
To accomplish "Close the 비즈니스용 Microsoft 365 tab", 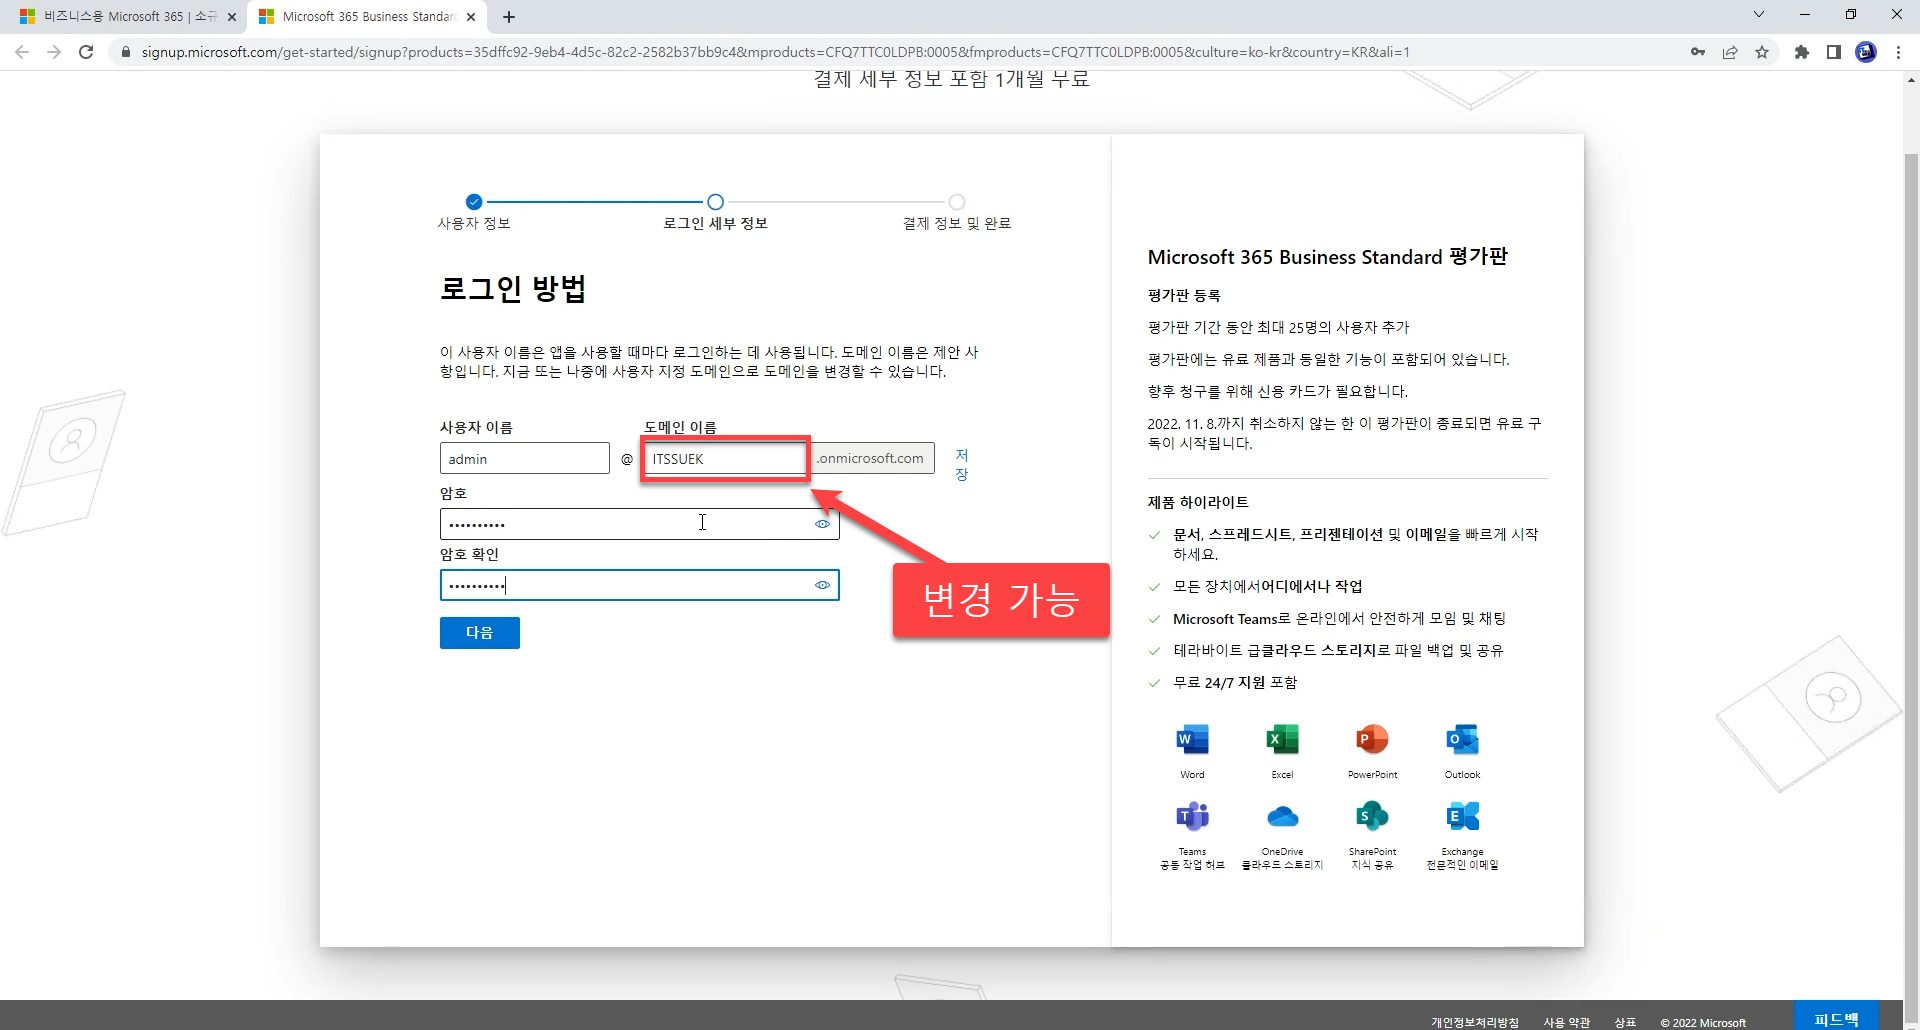I will [232, 17].
